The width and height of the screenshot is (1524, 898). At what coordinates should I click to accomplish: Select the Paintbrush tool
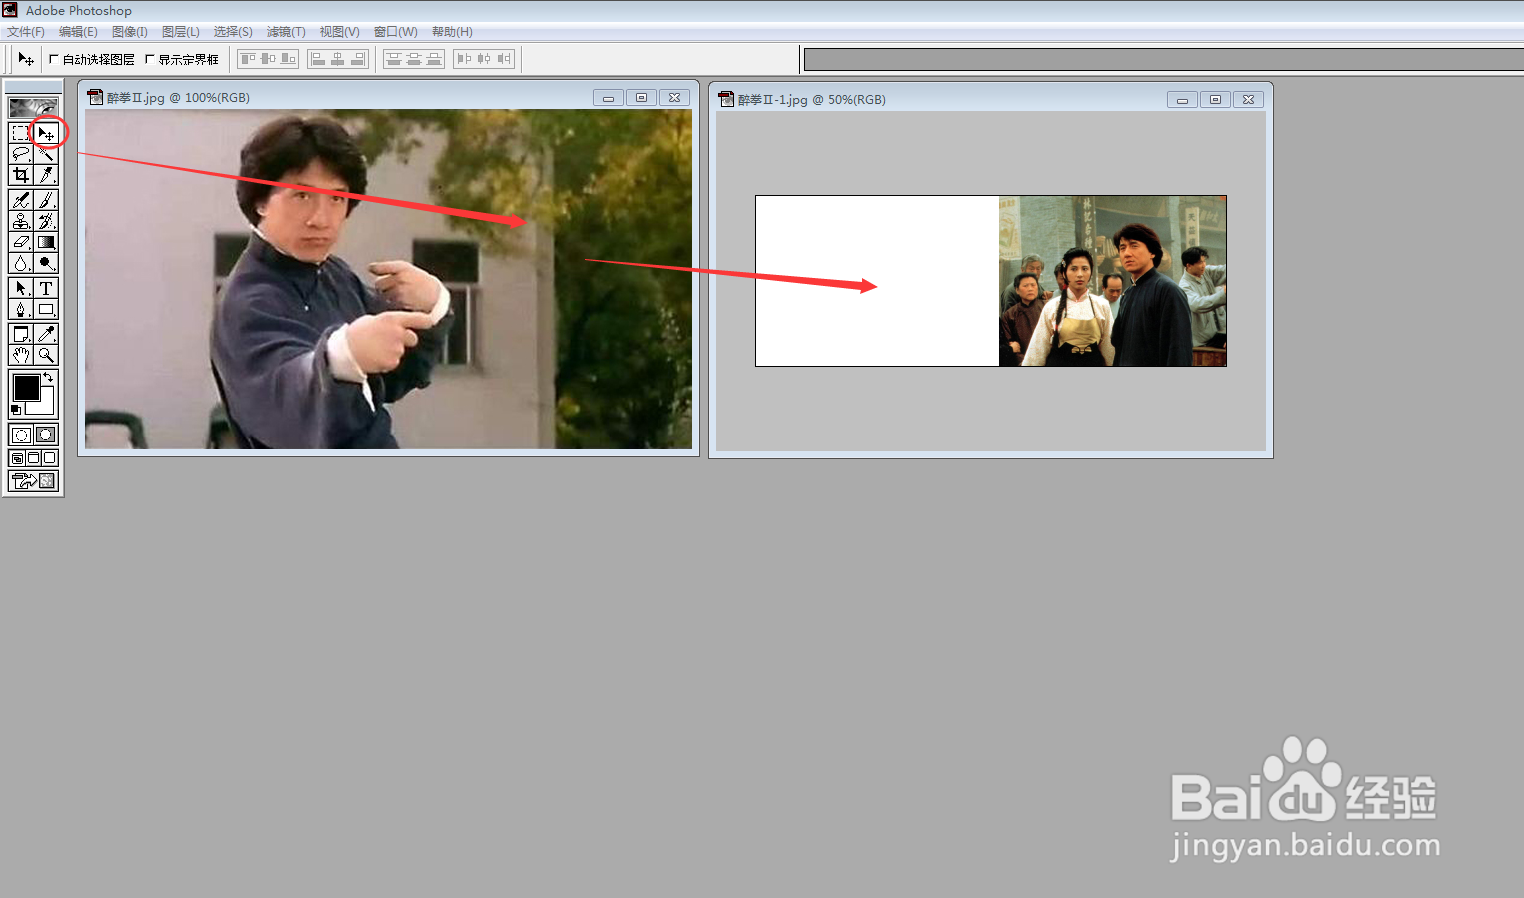(46, 200)
